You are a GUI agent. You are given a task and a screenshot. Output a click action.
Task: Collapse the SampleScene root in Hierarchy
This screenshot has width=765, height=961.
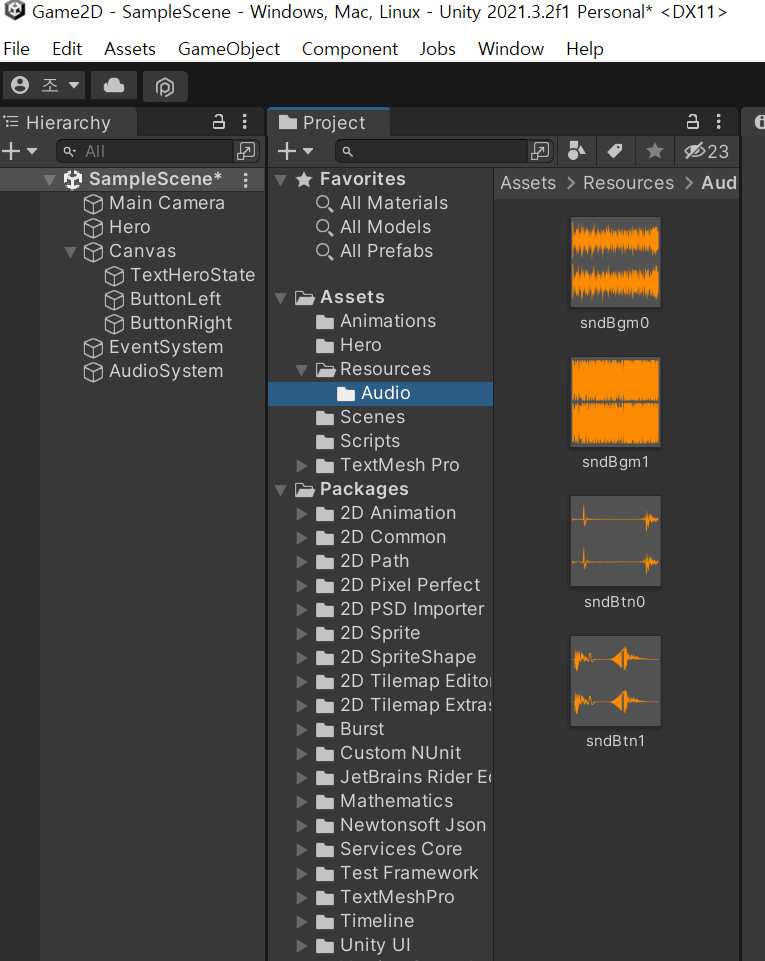pos(50,180)
